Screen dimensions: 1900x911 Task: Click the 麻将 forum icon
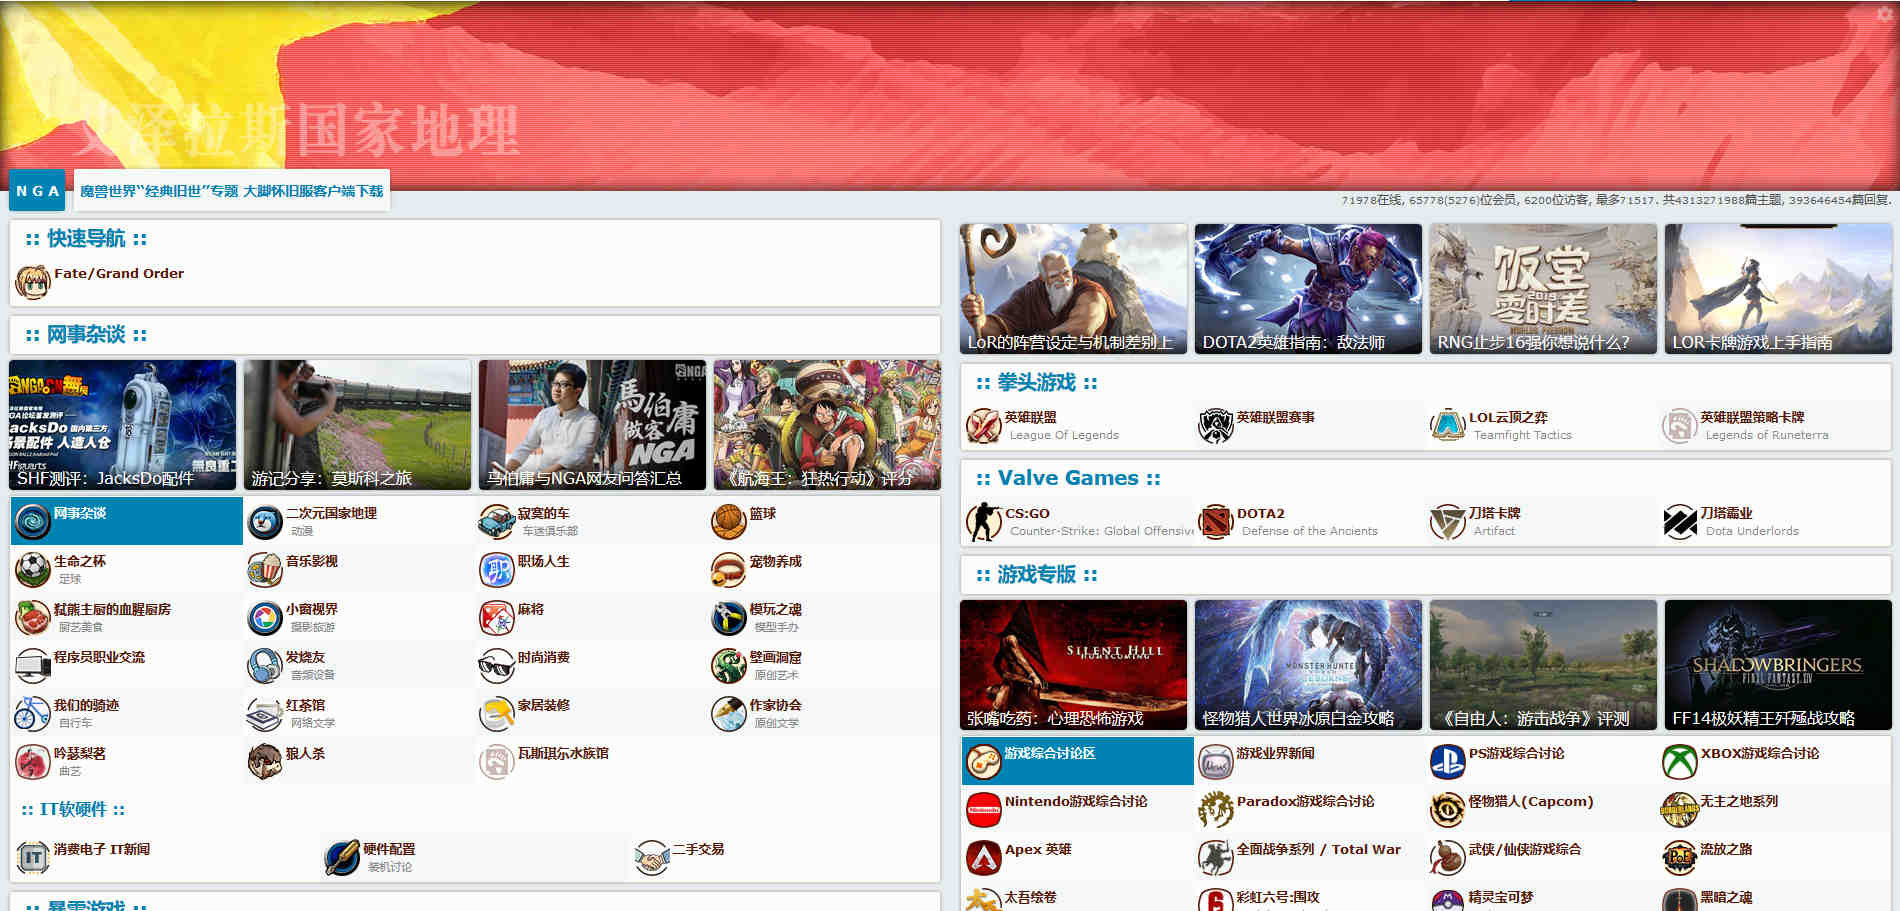pos(497,618)
